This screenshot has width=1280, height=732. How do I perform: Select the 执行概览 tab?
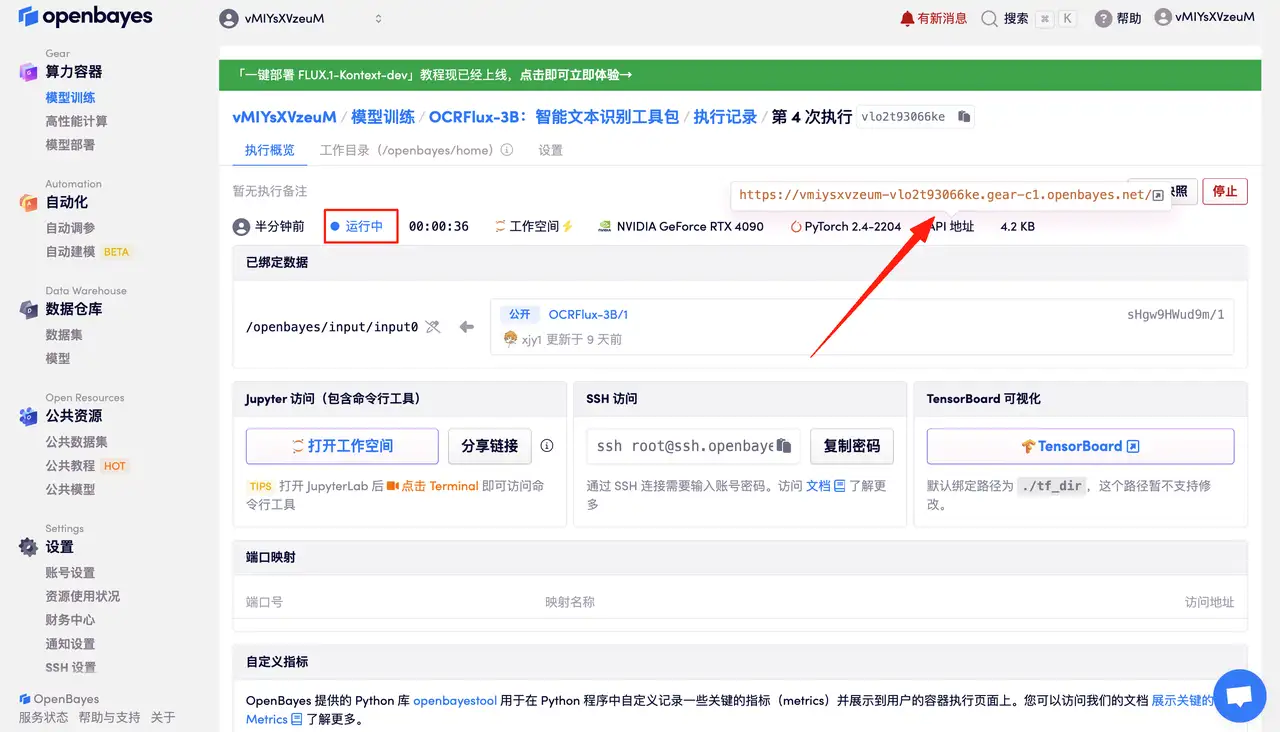(x=270, y=150)
